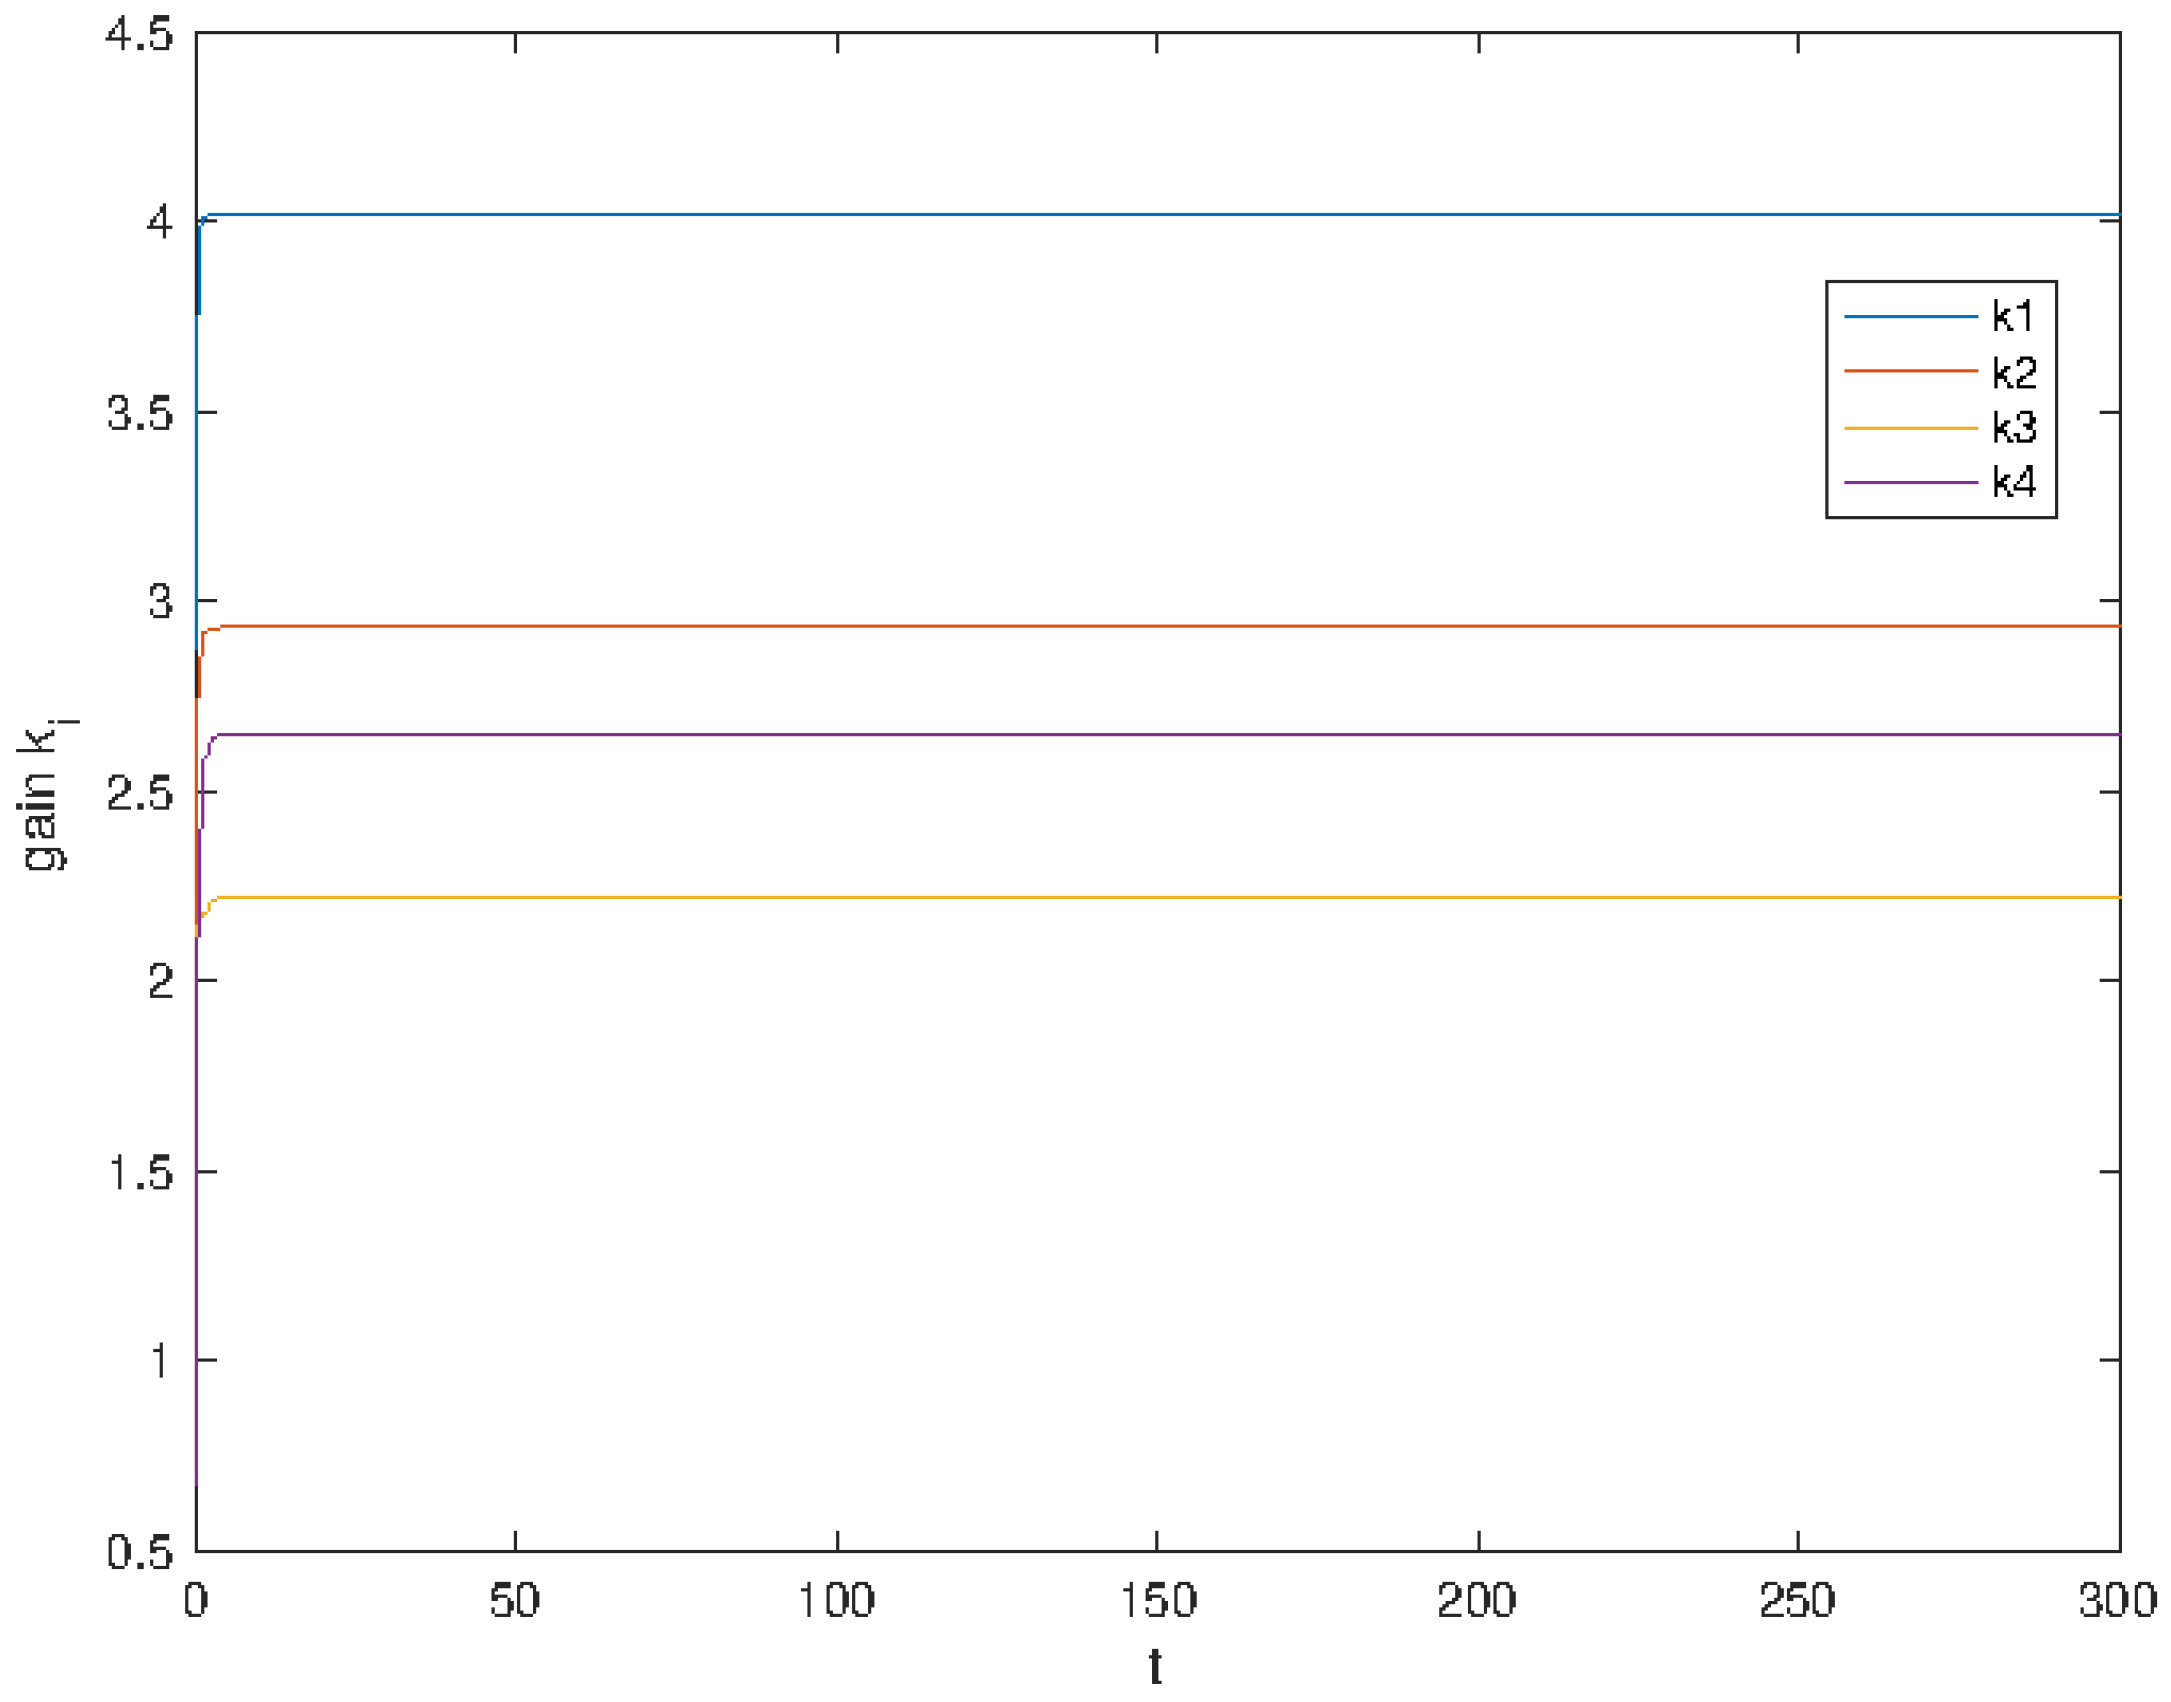Click the y-axis tick label 0.5

click(x=139, y=1552)
